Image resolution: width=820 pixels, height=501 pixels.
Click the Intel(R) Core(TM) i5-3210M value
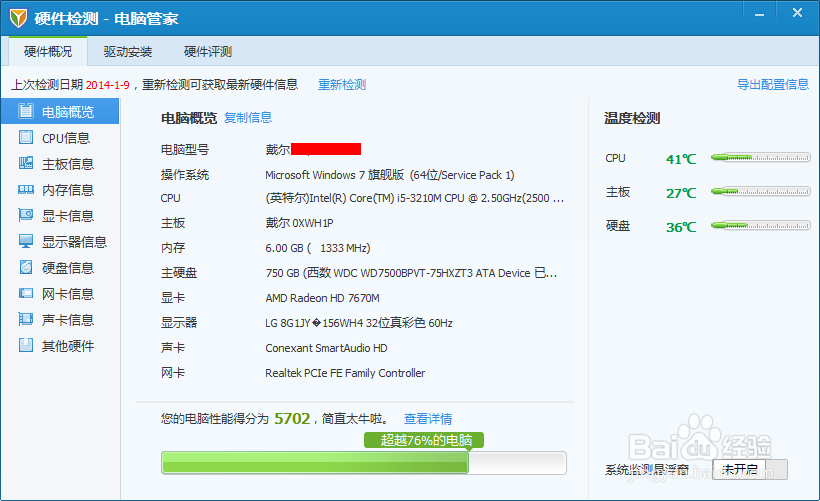(x=415, y=198)
